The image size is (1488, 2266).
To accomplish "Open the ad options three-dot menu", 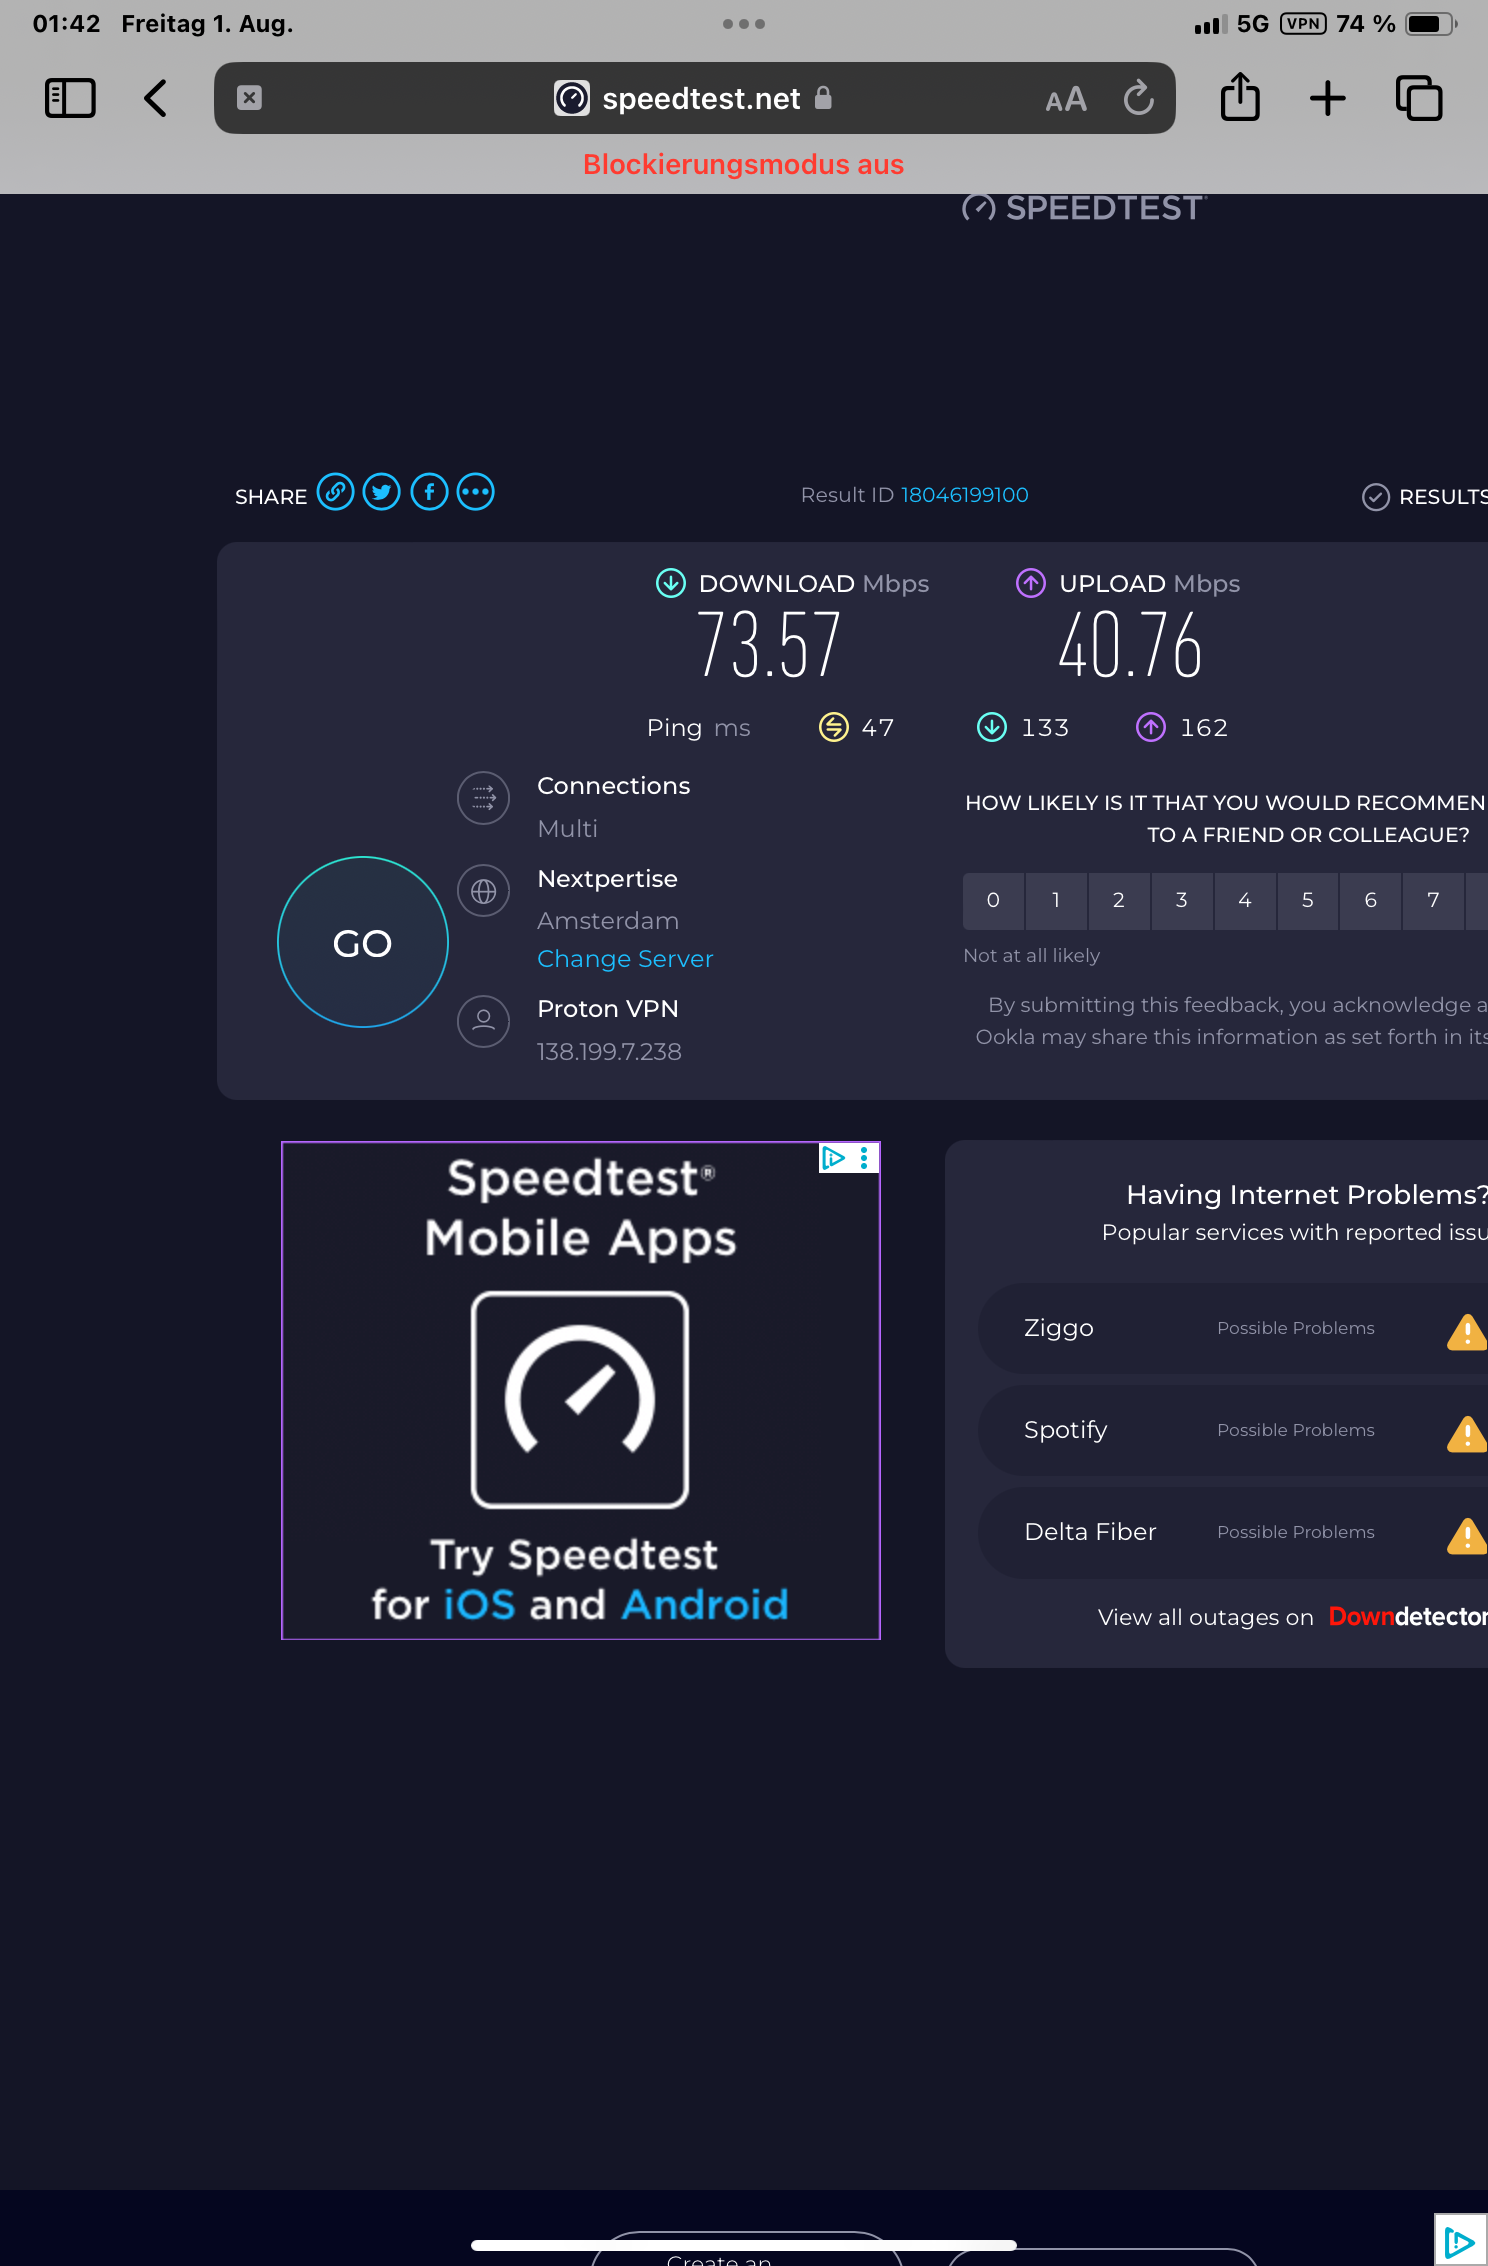I will [864, 1158].
